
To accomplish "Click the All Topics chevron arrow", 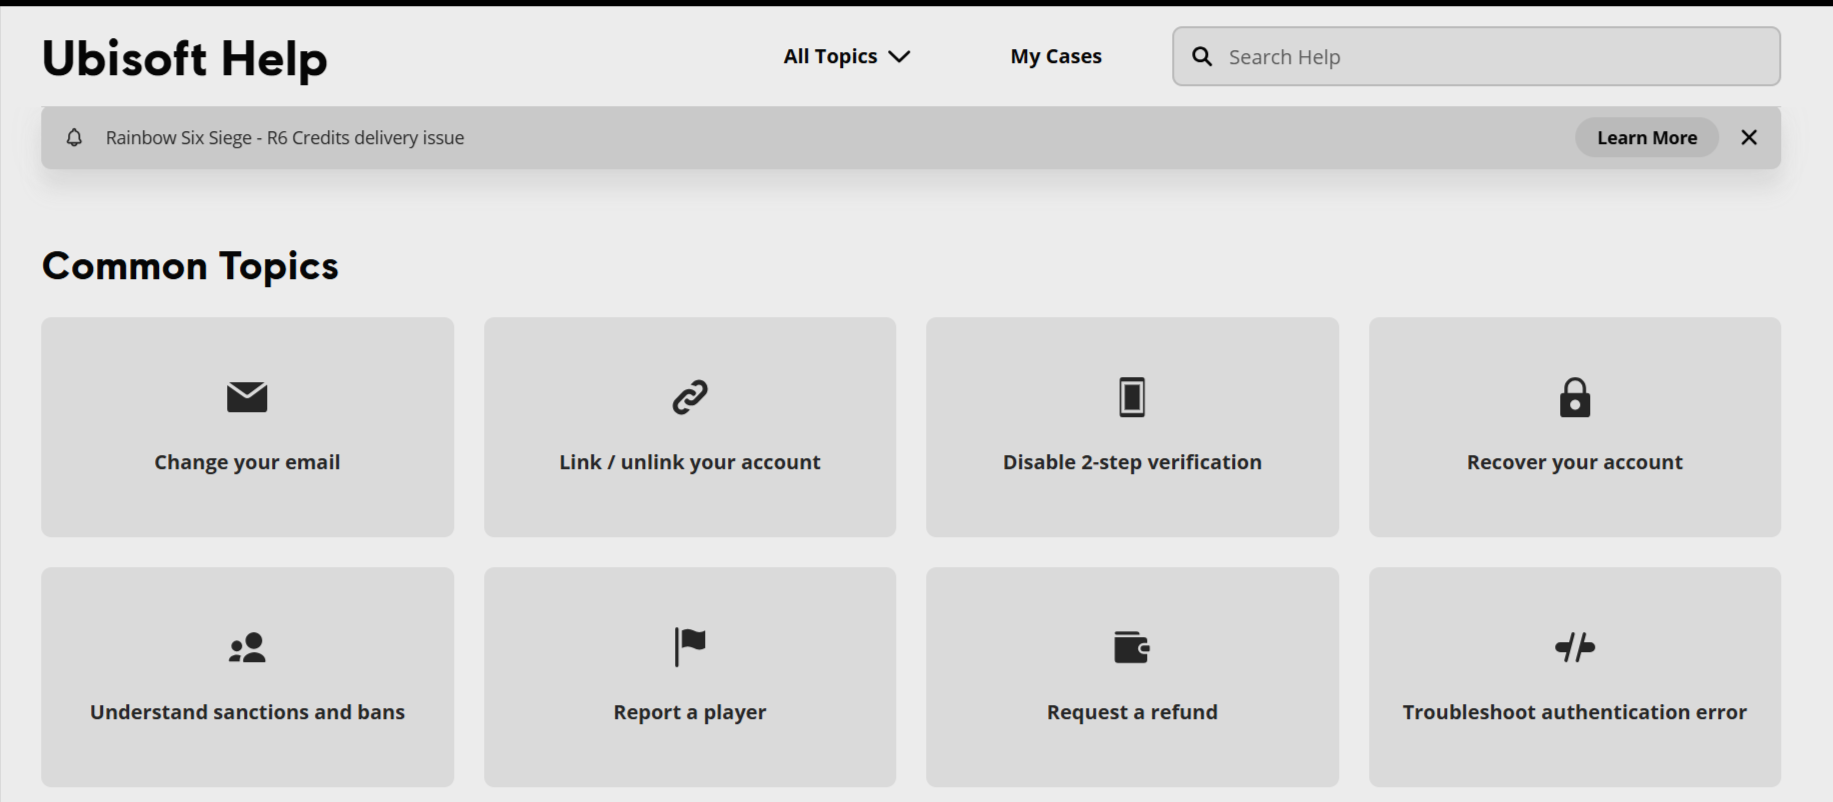I will [x=899, y=57].
